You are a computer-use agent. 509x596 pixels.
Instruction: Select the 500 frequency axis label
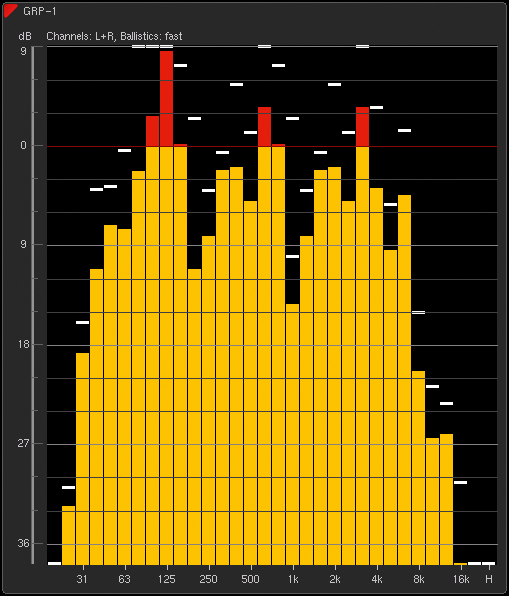(251, 579)
